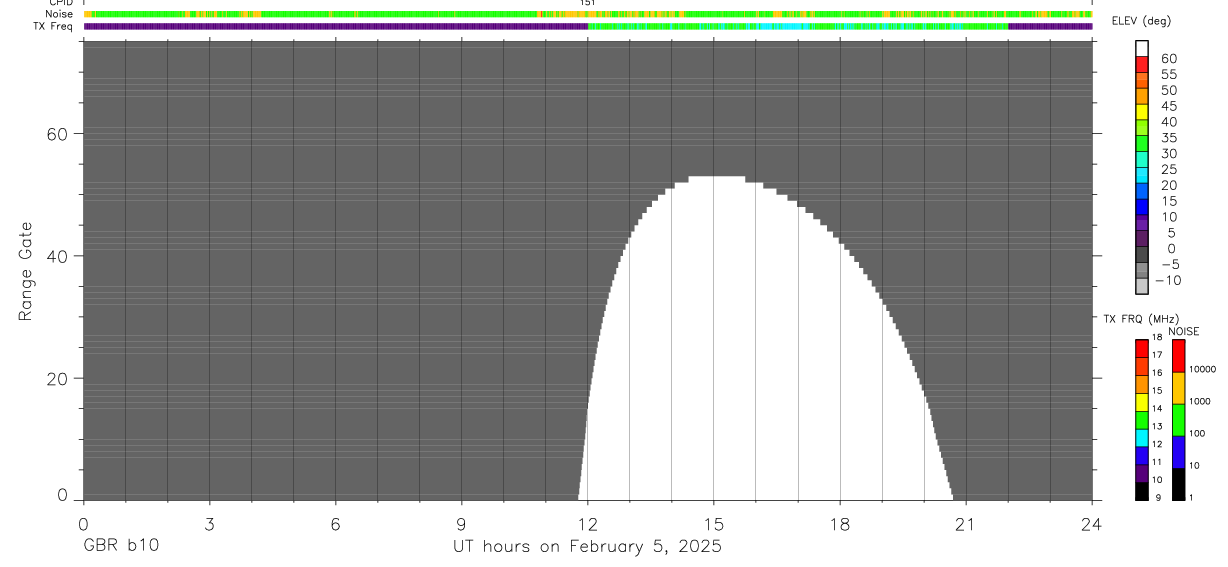The height and width of the screenshot is (567, 1228).
Task: Pick dark gray ELEV swatch between 0 and -5
Action: pyautogui.click(x=1142, y=255)
